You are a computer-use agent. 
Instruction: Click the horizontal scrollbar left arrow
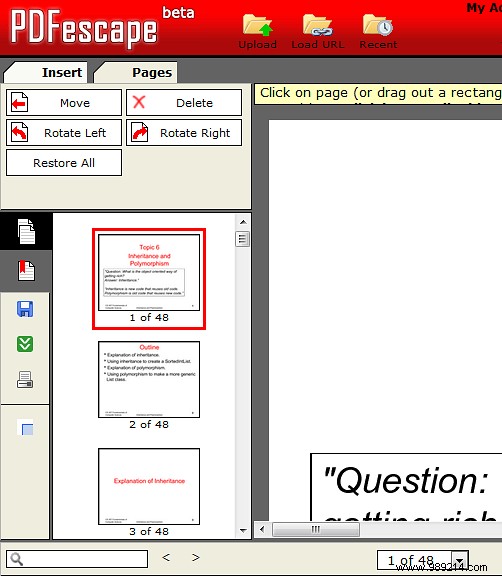(x=262, y=529)
